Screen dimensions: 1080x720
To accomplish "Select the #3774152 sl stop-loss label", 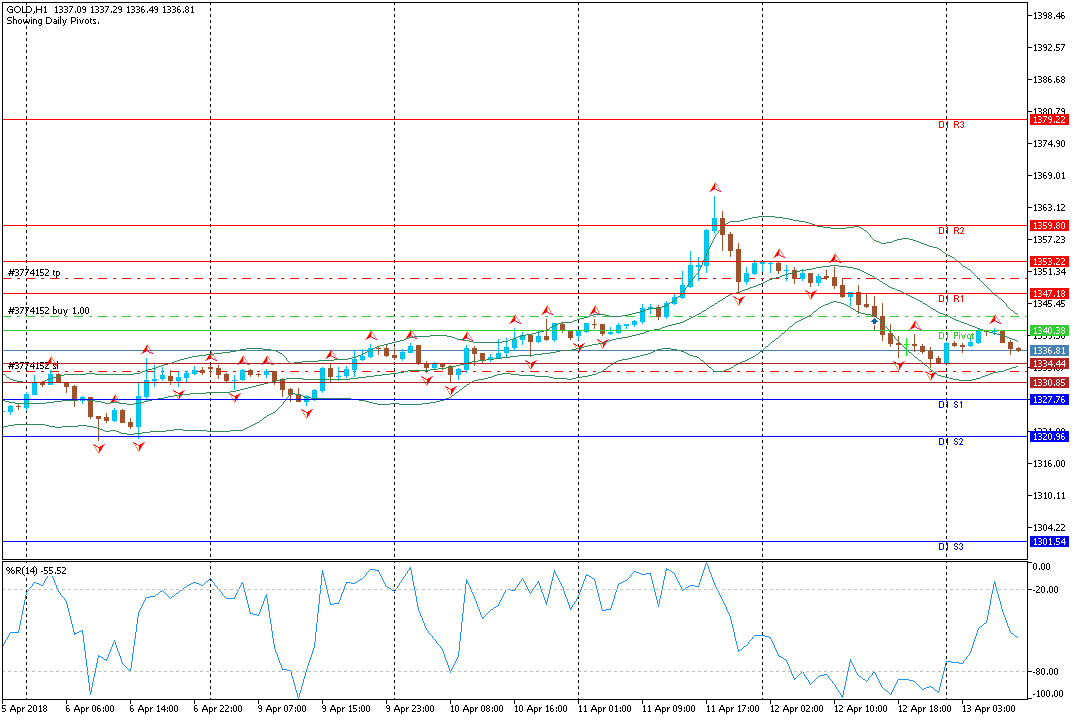I will point(33,366).
